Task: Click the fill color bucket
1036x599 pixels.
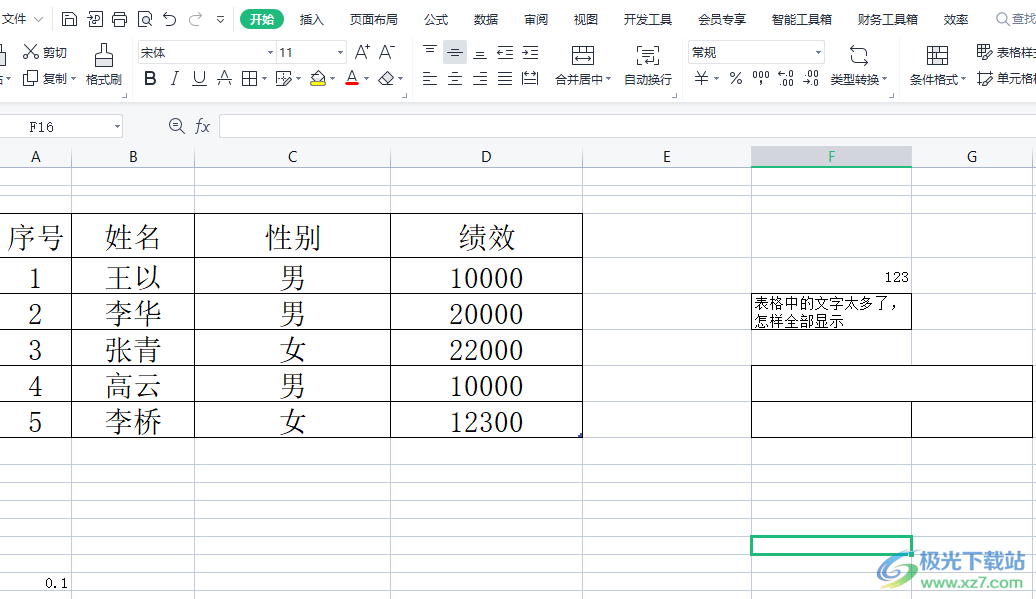Action: click(318, 79)
